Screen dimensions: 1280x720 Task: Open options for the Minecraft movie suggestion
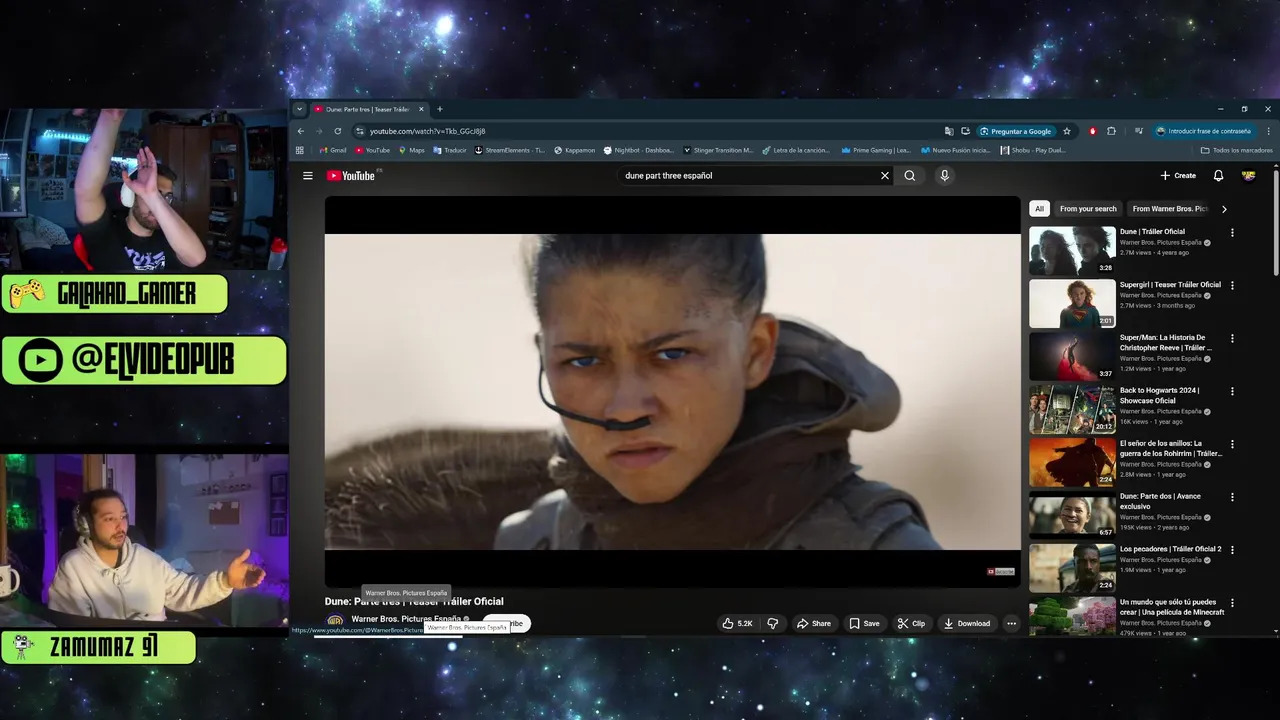tap(1232, 603)
